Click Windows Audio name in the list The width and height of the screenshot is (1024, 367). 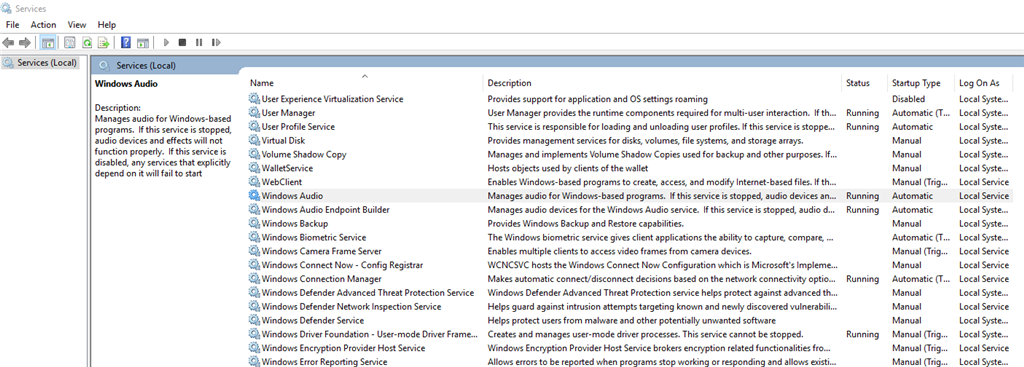tap(292, 196)
